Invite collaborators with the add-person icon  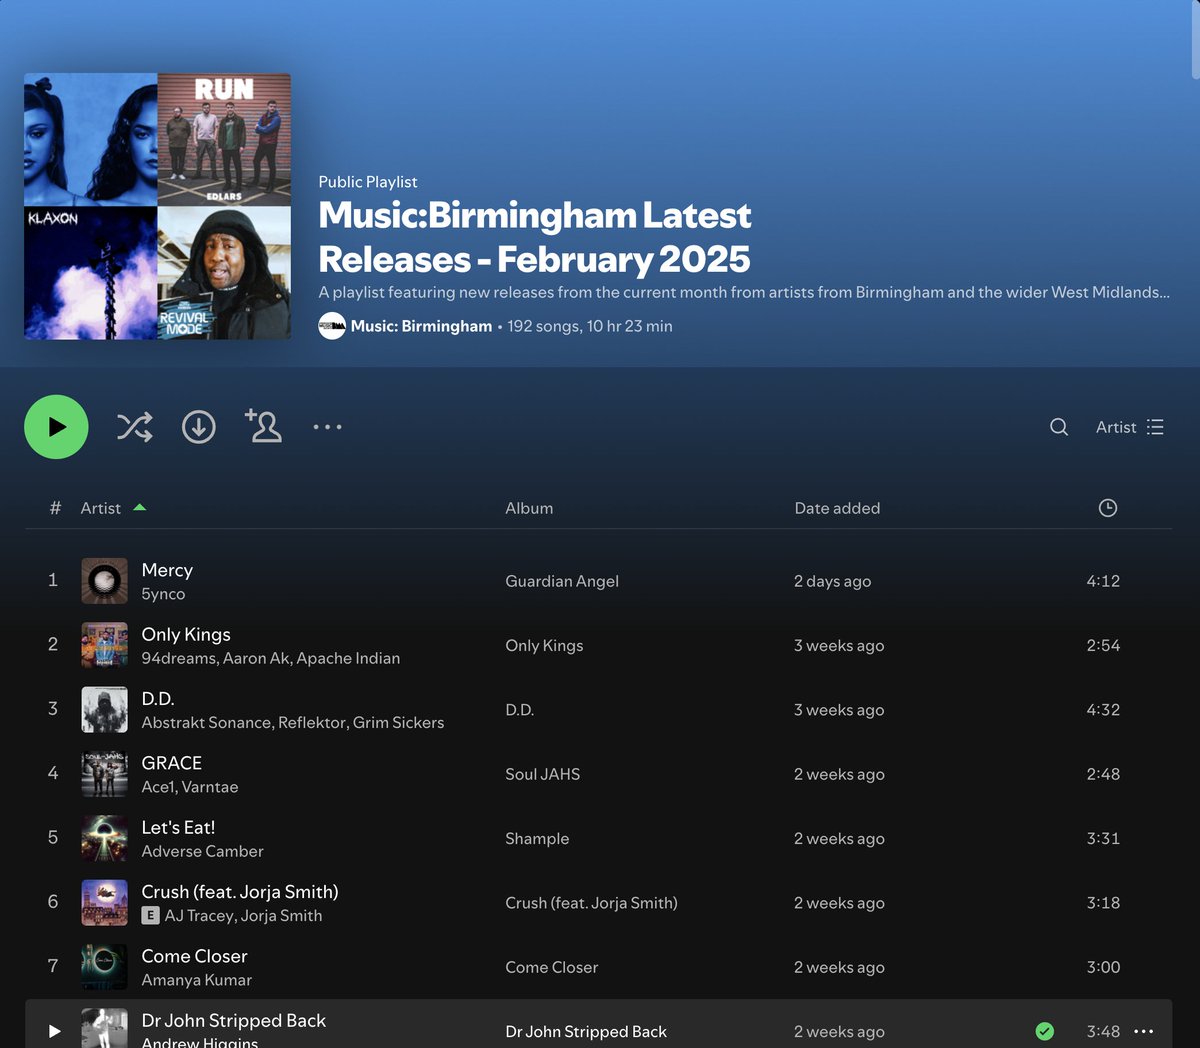264,426
